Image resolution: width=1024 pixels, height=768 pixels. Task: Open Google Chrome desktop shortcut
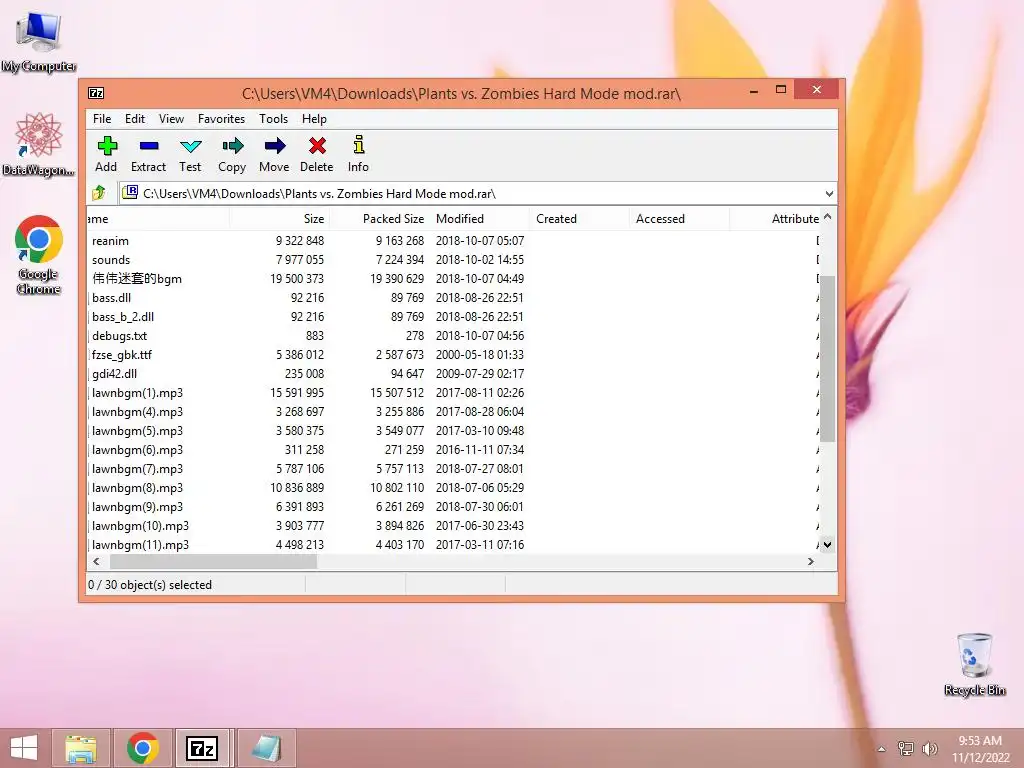(39, 255)
